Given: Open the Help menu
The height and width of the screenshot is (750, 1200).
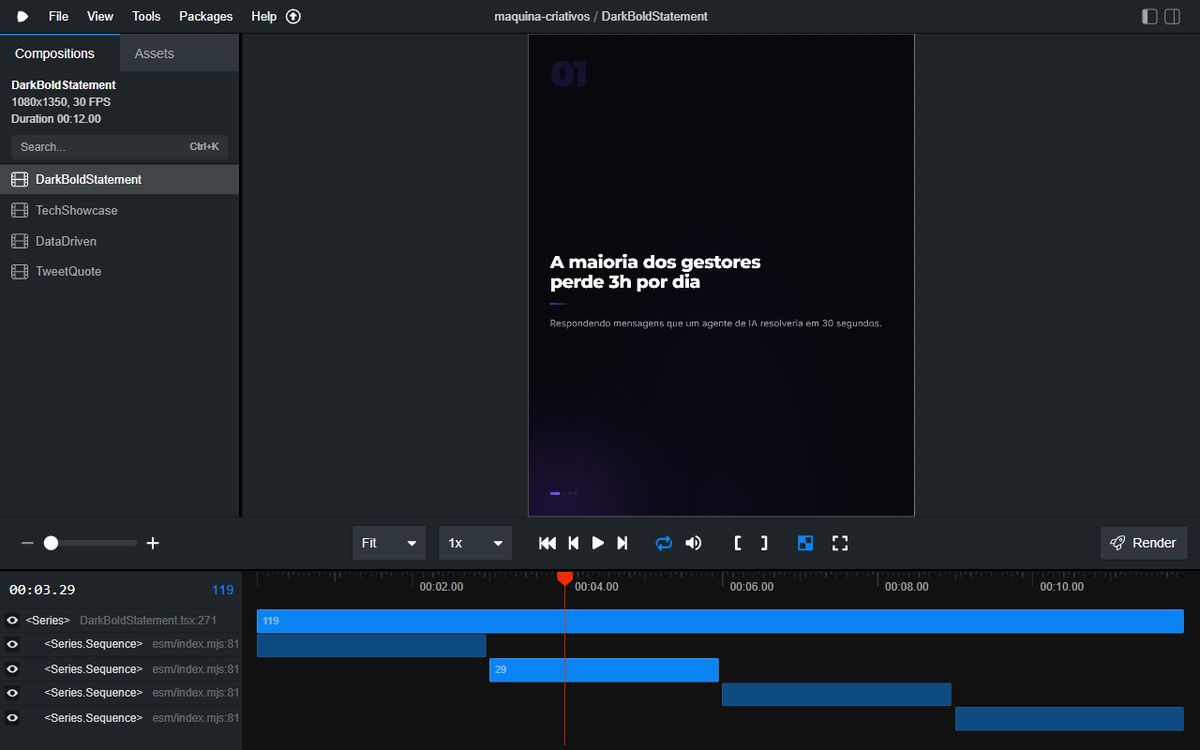Looking at the screenshot, I should (264, 16).
